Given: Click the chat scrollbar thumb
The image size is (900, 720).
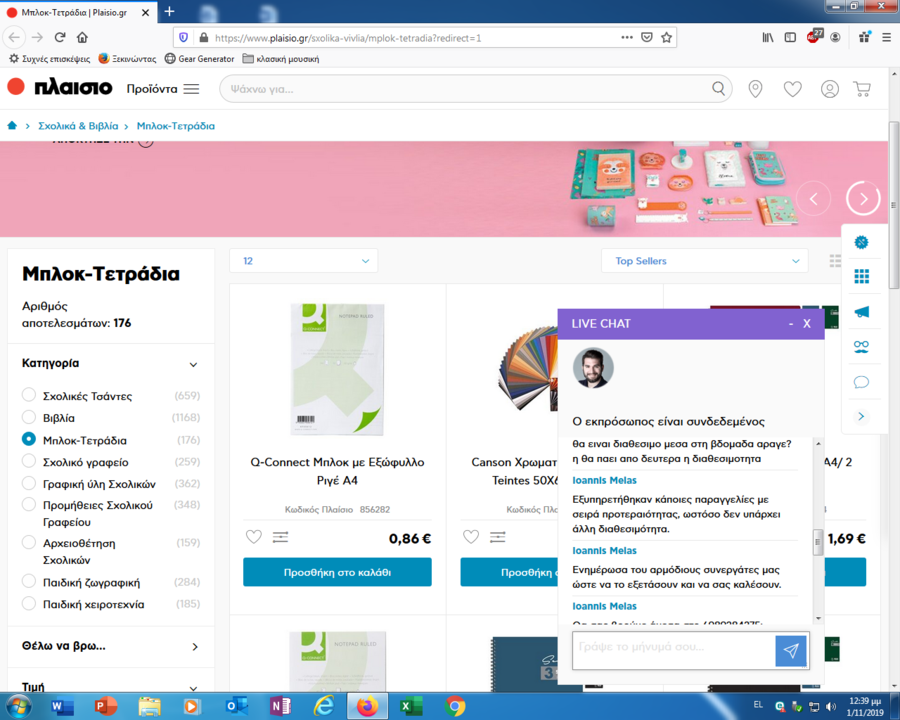Looking at the screenshot, I should coord(818,542).
